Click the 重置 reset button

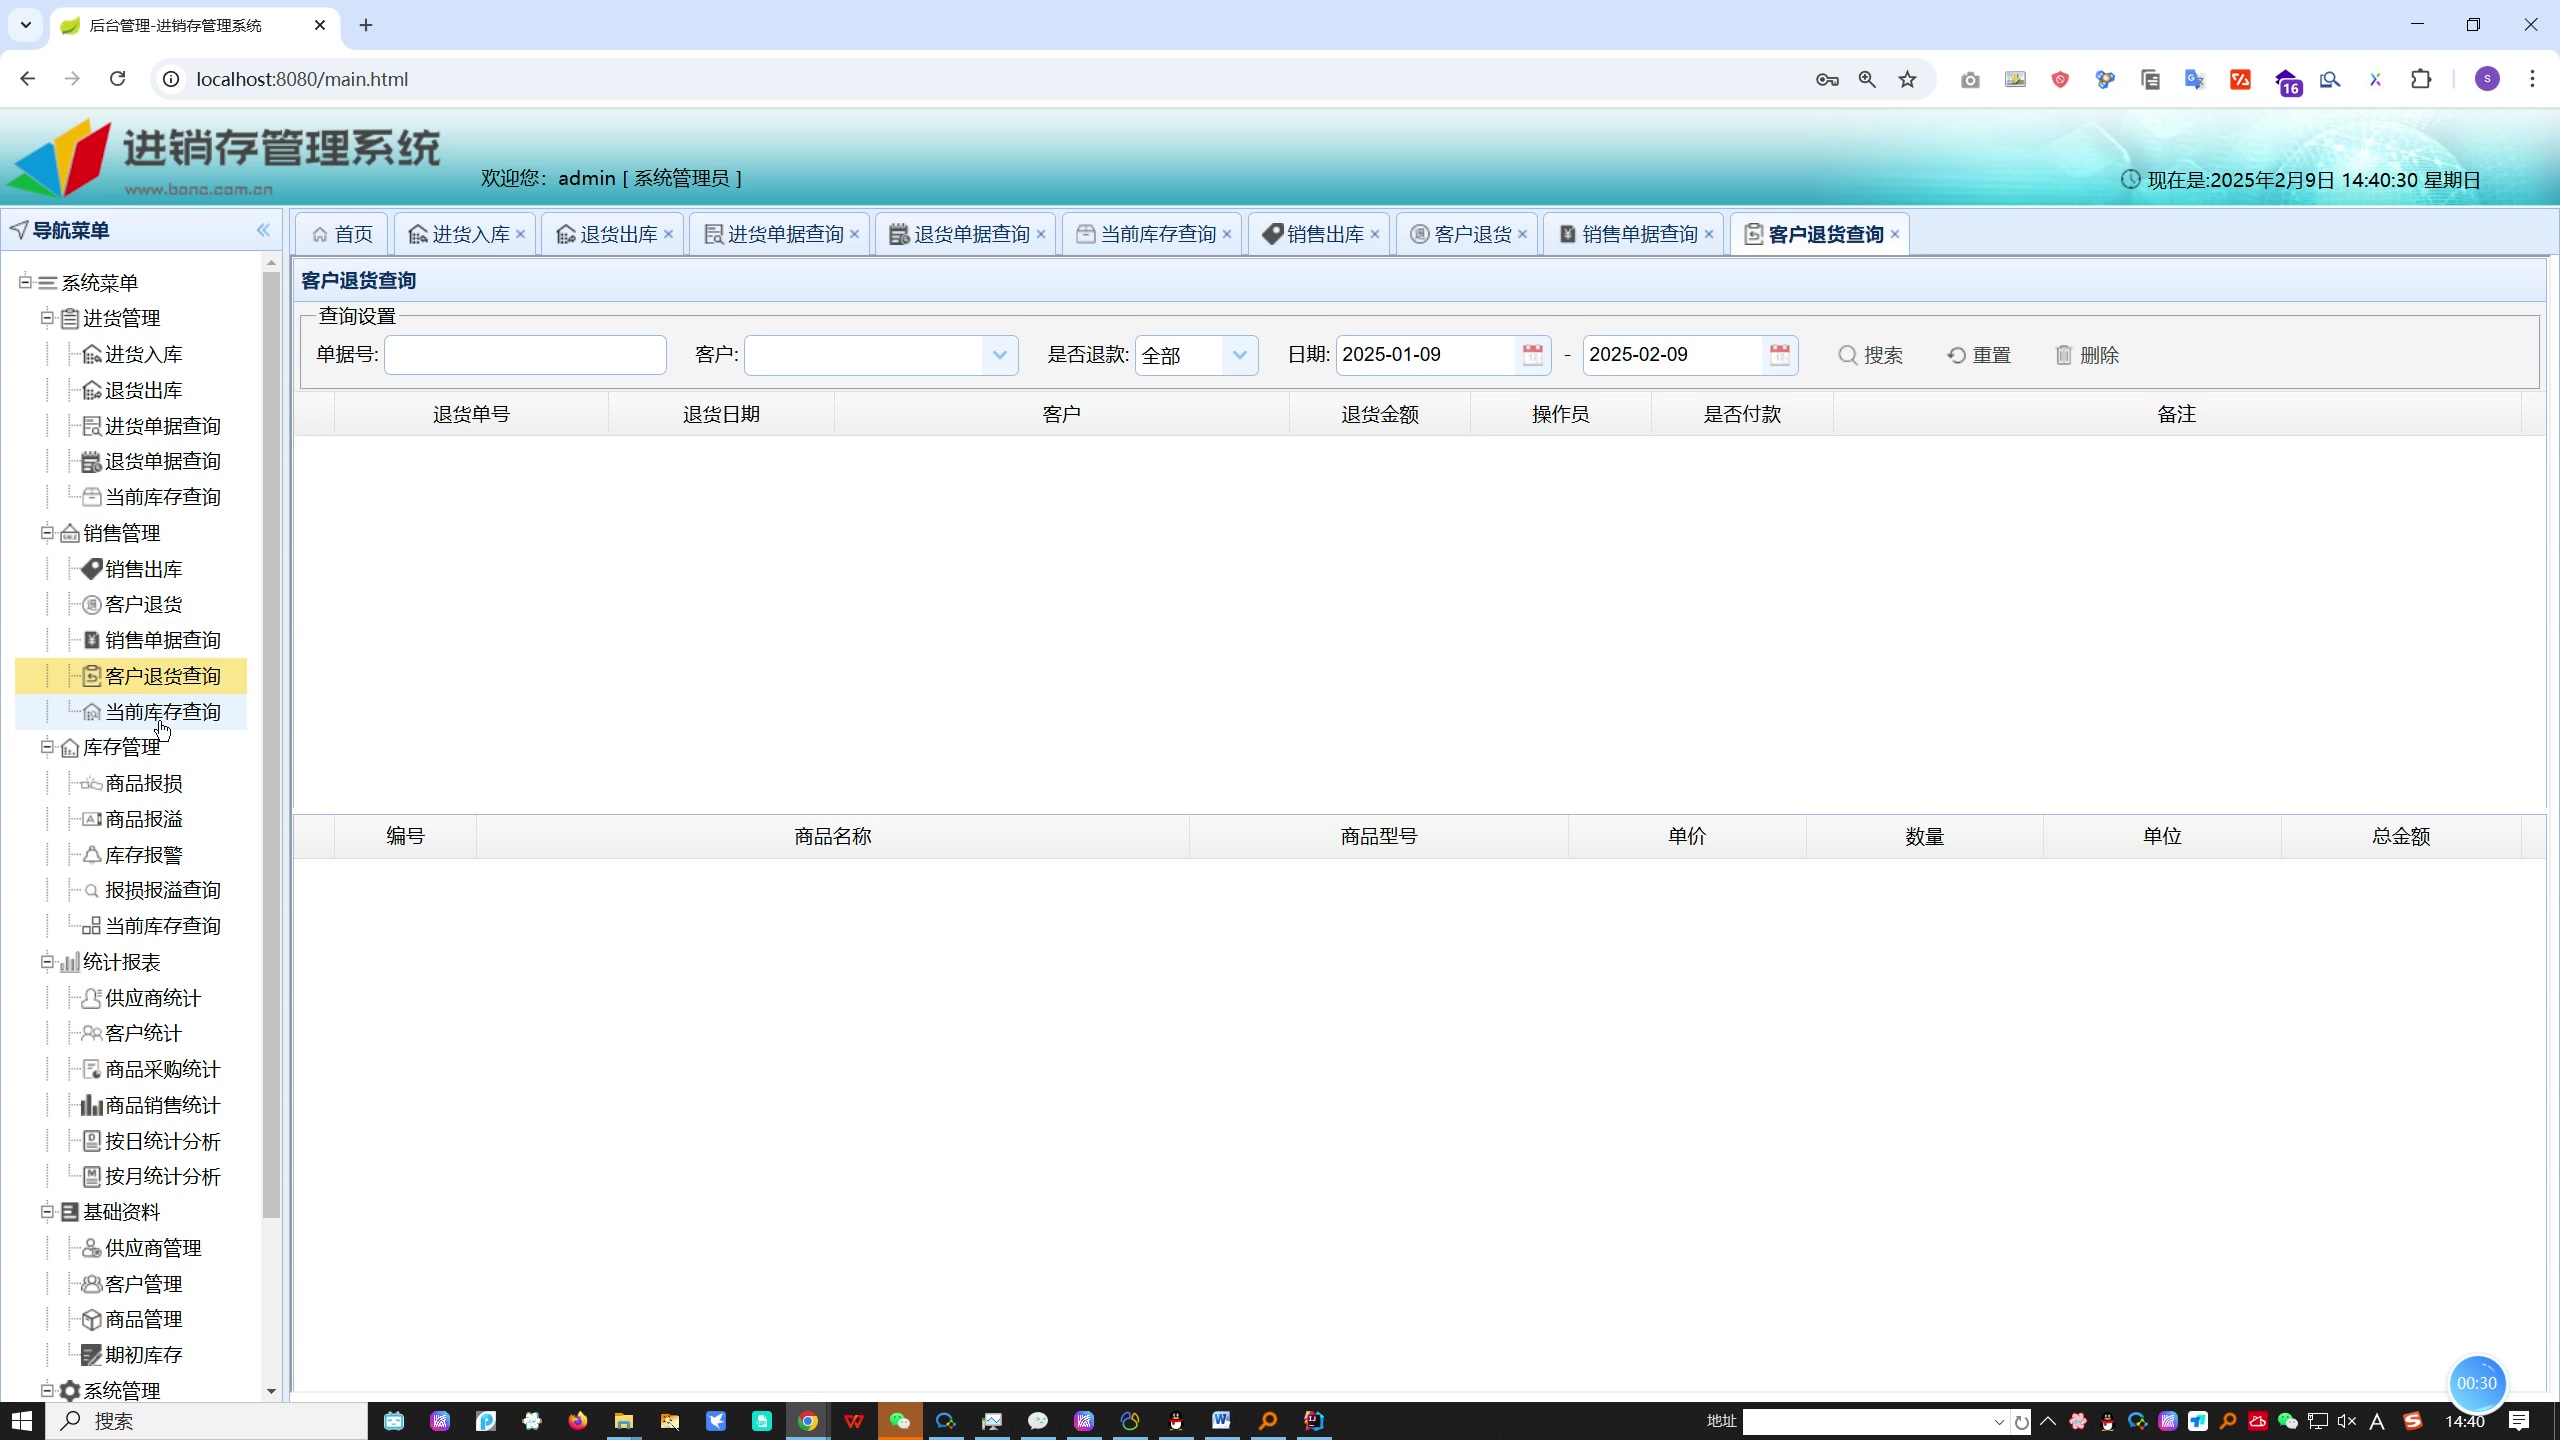pos(1979,355)
